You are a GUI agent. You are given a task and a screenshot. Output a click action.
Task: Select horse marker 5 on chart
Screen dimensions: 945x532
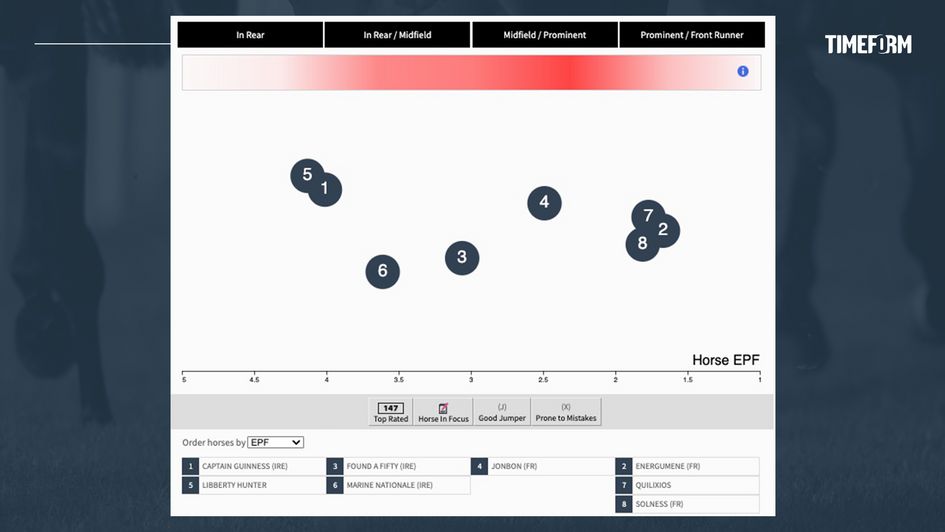coord(306,175)
